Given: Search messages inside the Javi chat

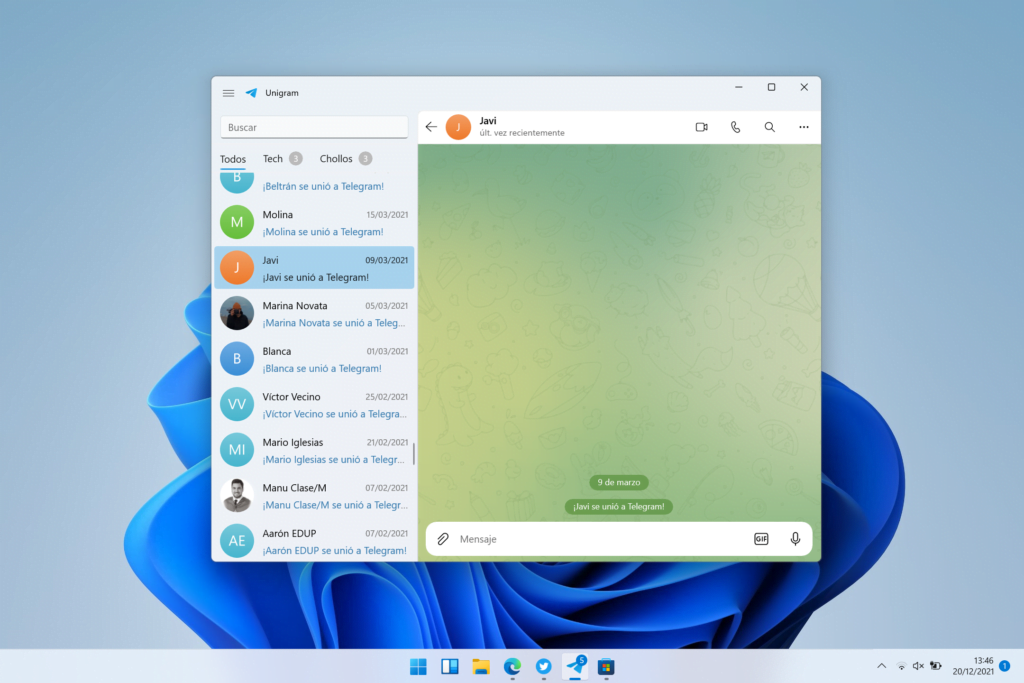Looking at the screenshot, I should point(769,127).
